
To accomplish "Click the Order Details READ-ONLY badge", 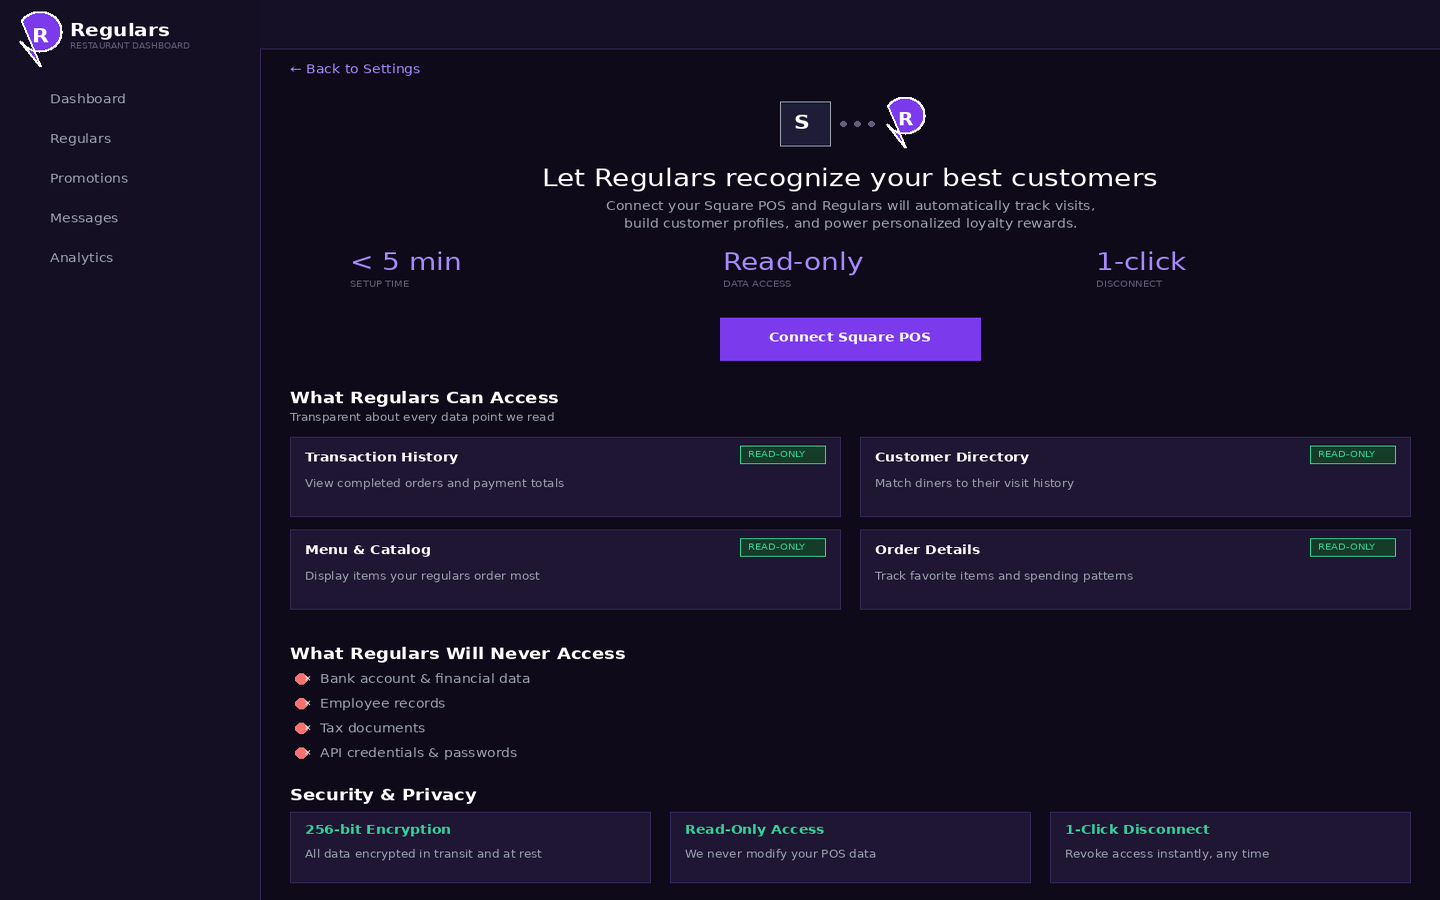I will tap(1352, 548).
